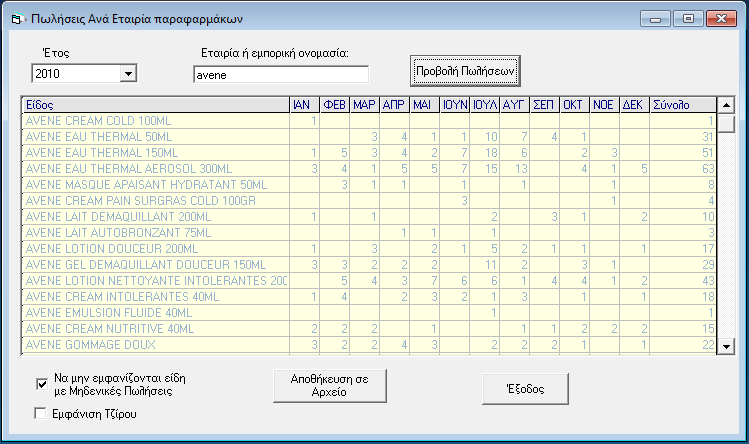Click the ΑΠΡ column header
The image size is (749, 444).
(395, 105)
